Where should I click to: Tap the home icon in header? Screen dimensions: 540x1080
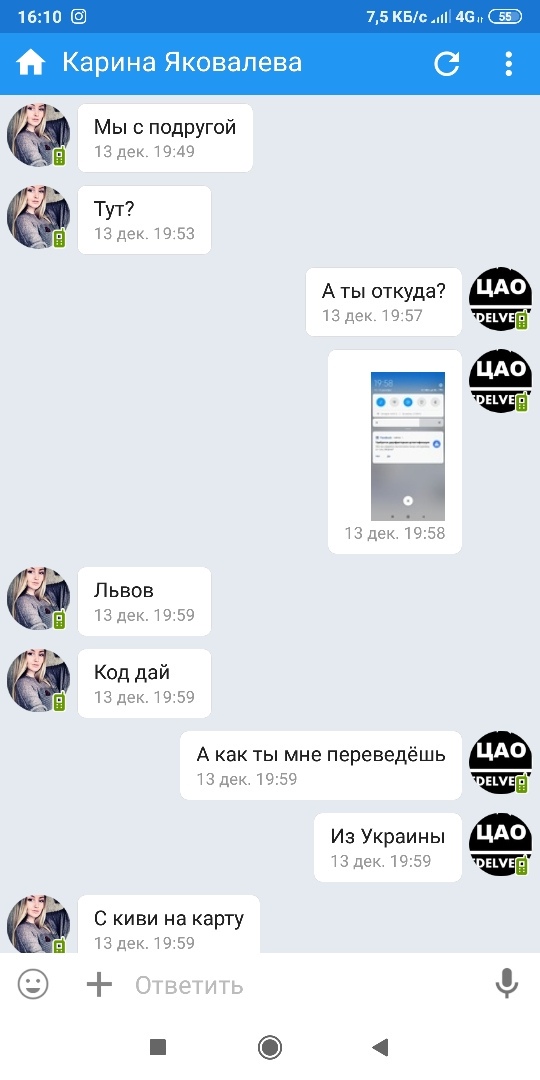click(x=31, y=63)
